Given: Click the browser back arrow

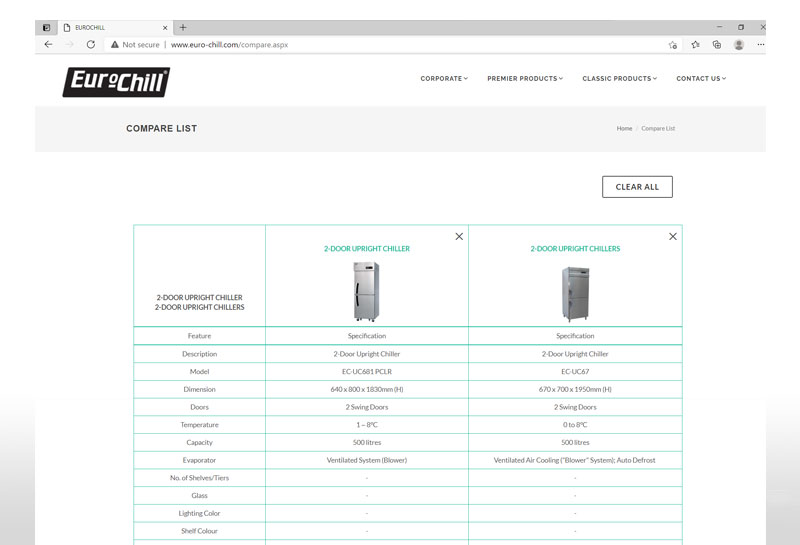Looking at the screenshot, I should (x=48, y=44).
